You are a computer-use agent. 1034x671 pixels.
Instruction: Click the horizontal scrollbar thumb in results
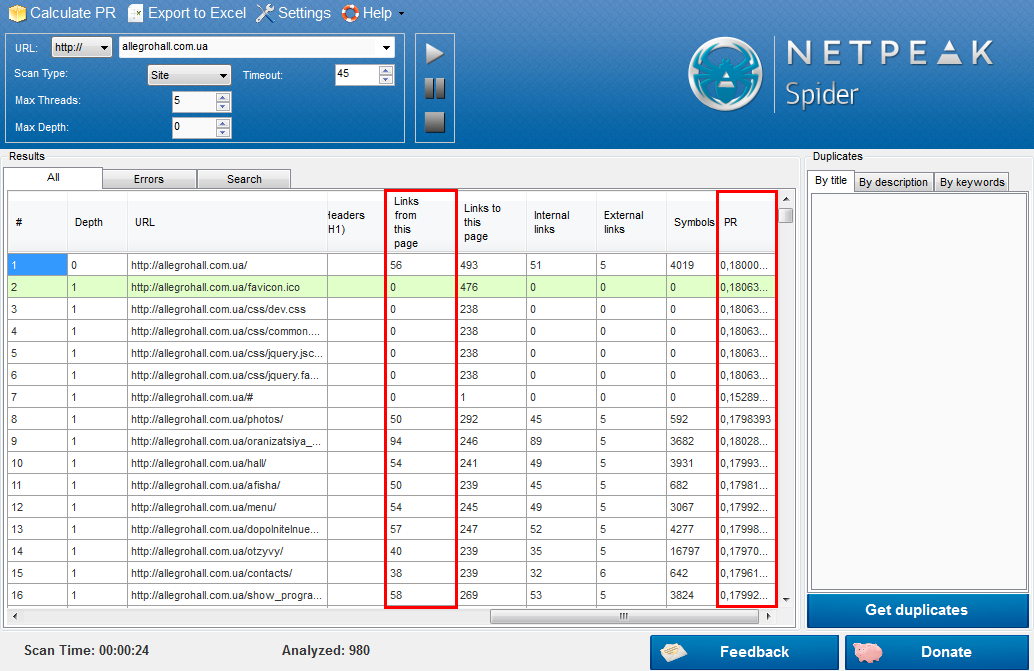[624, 617]
